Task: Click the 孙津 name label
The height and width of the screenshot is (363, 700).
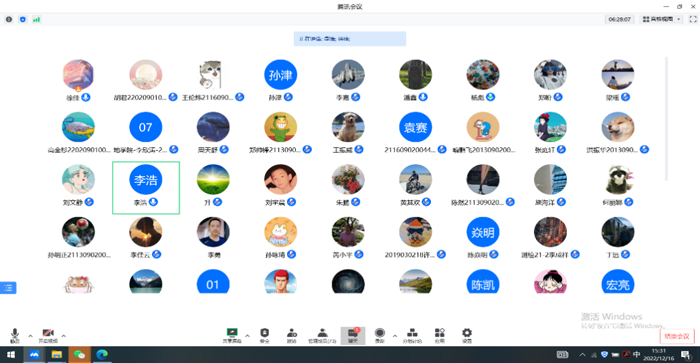Action: coord(275,97)
